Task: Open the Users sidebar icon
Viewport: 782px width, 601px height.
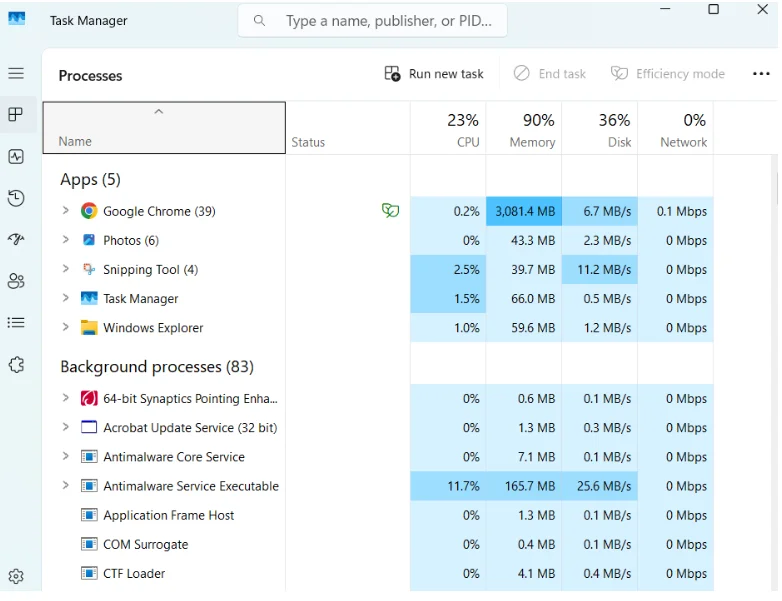Action: (16, 281)
